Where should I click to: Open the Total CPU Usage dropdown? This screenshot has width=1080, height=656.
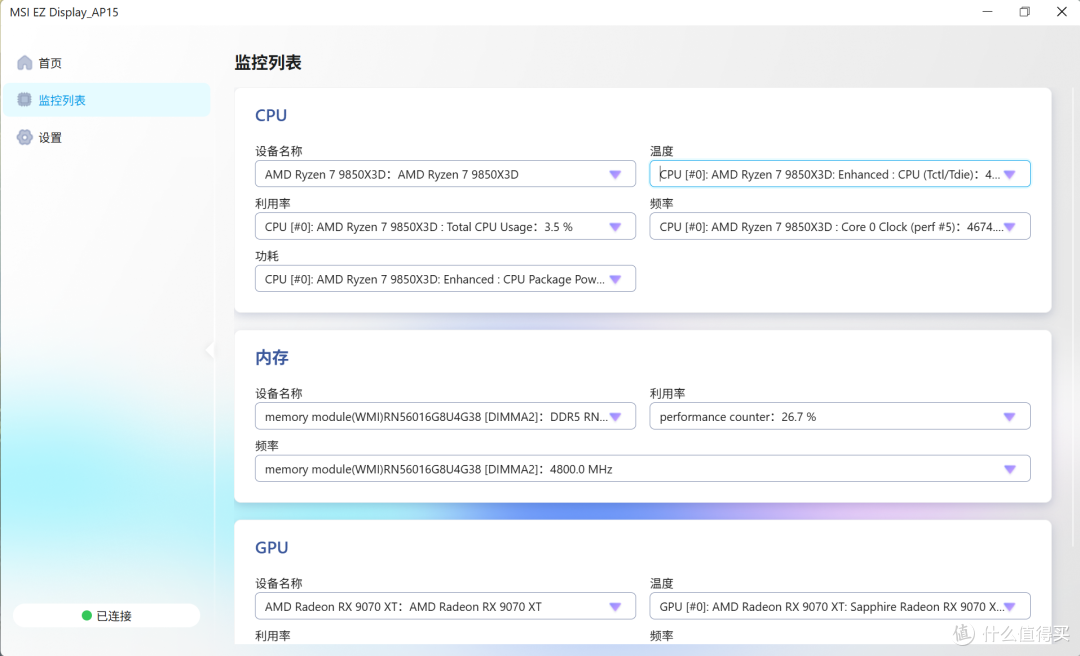(x=445, y=227)
